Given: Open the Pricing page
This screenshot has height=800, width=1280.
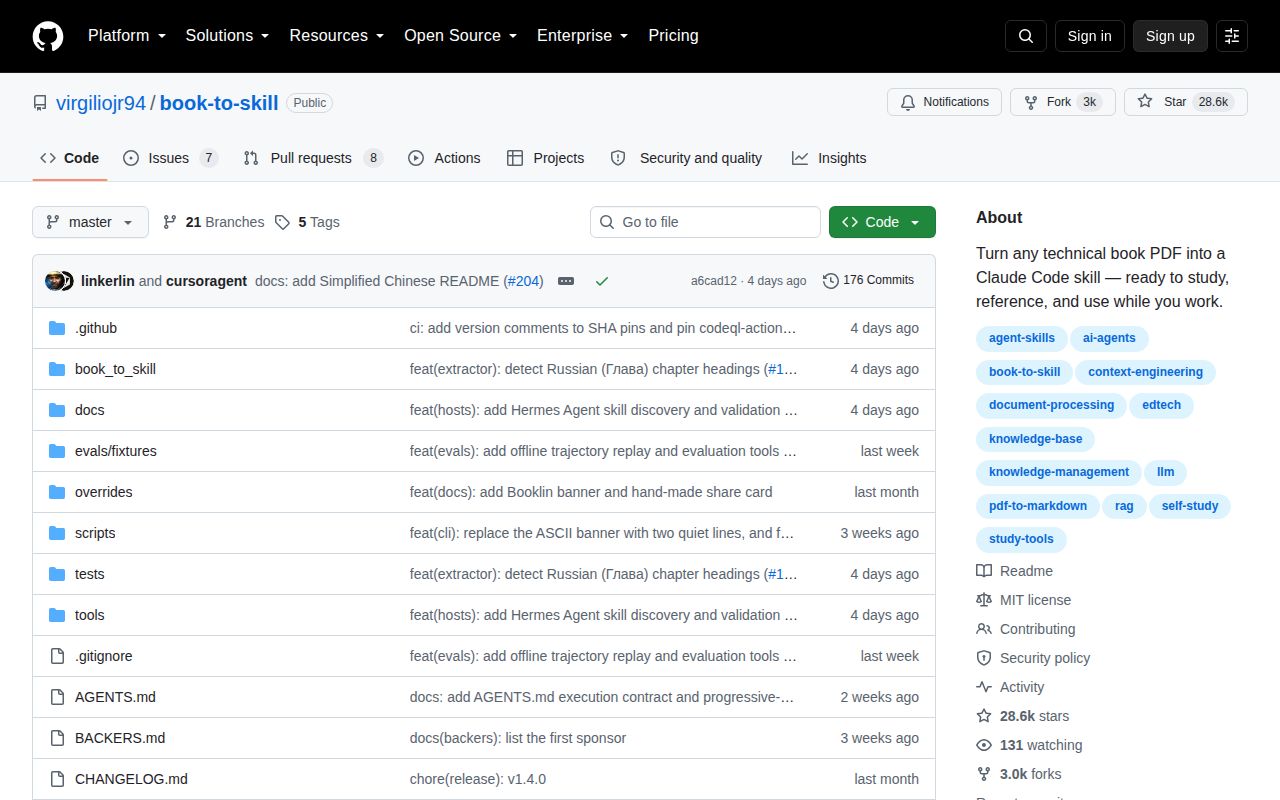Looking at the screenshot, I should pos(673,35).
